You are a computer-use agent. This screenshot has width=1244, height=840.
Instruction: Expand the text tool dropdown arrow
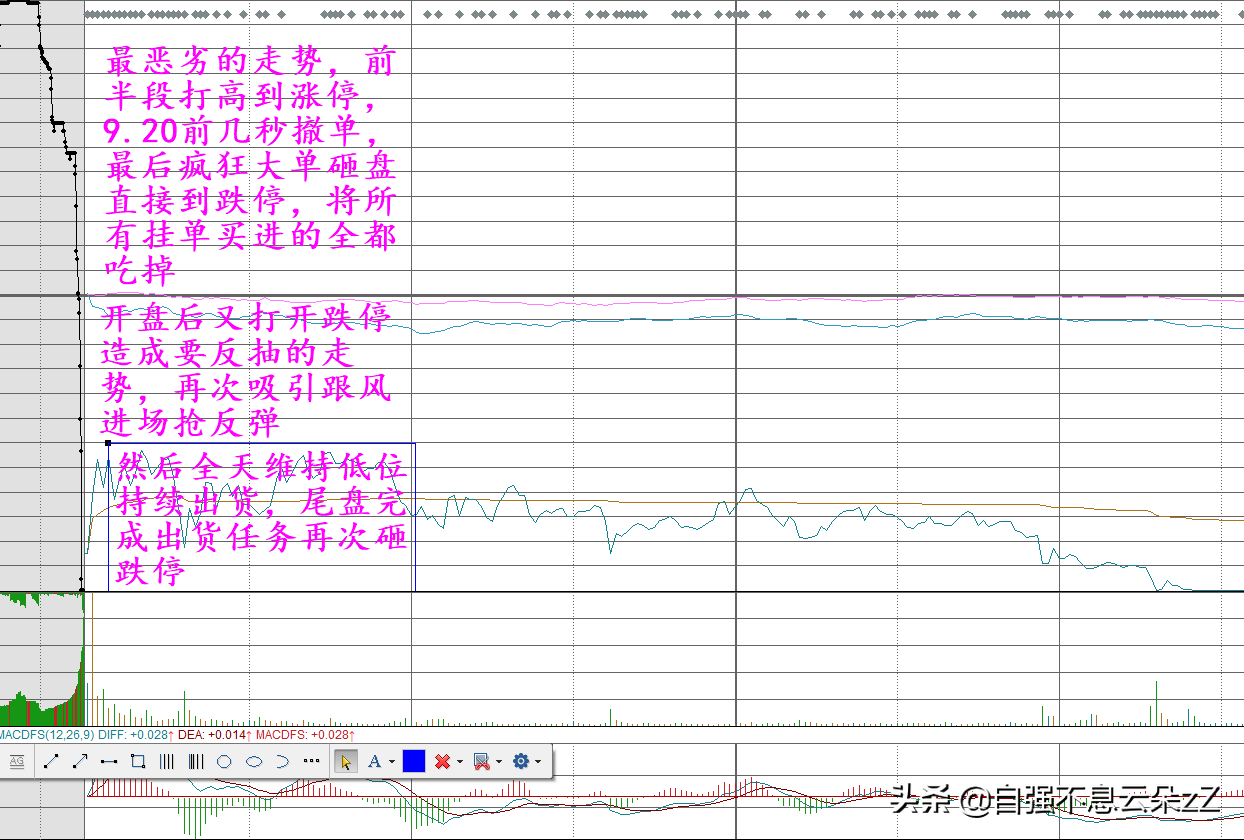coord(391,762)
